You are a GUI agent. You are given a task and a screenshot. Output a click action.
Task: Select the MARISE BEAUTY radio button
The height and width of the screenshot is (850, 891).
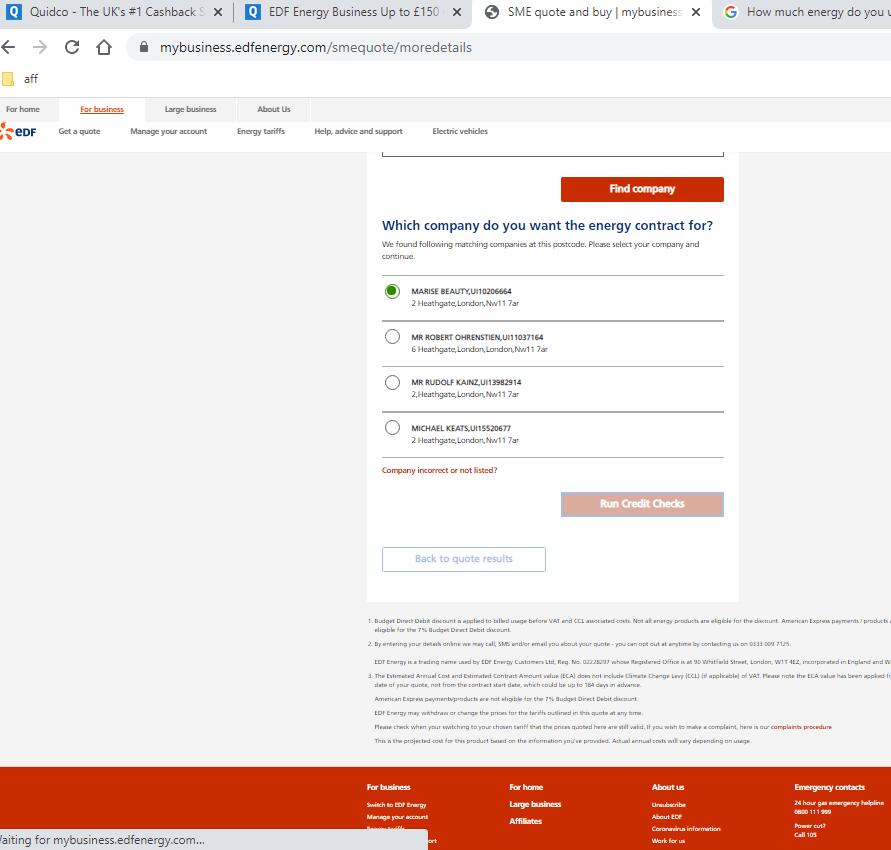(392, 291)
